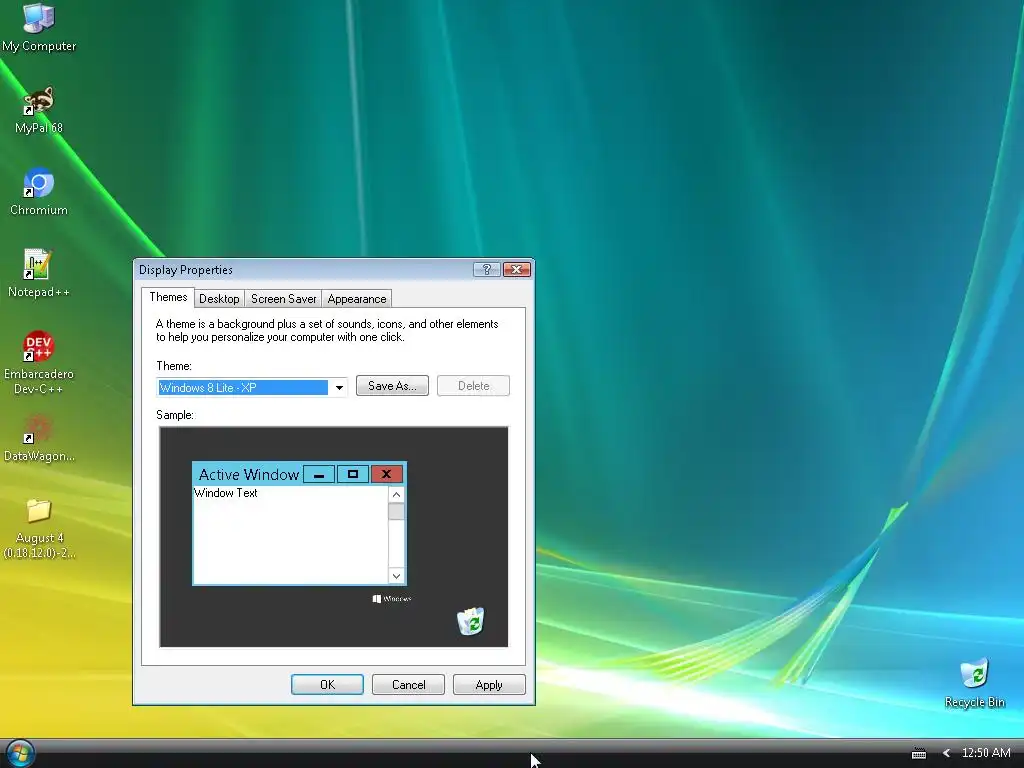Select the Recycle Bin on the desktop
This screenshot has height=768, width=1024.
click(974, 684)
